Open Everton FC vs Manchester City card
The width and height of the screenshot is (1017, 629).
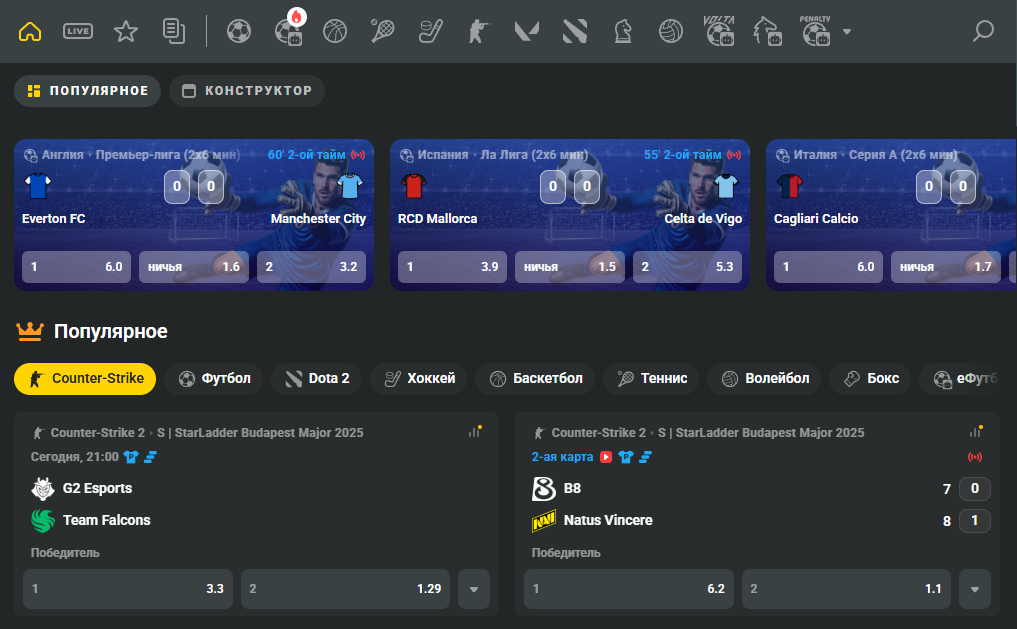(x=194, y=215)
